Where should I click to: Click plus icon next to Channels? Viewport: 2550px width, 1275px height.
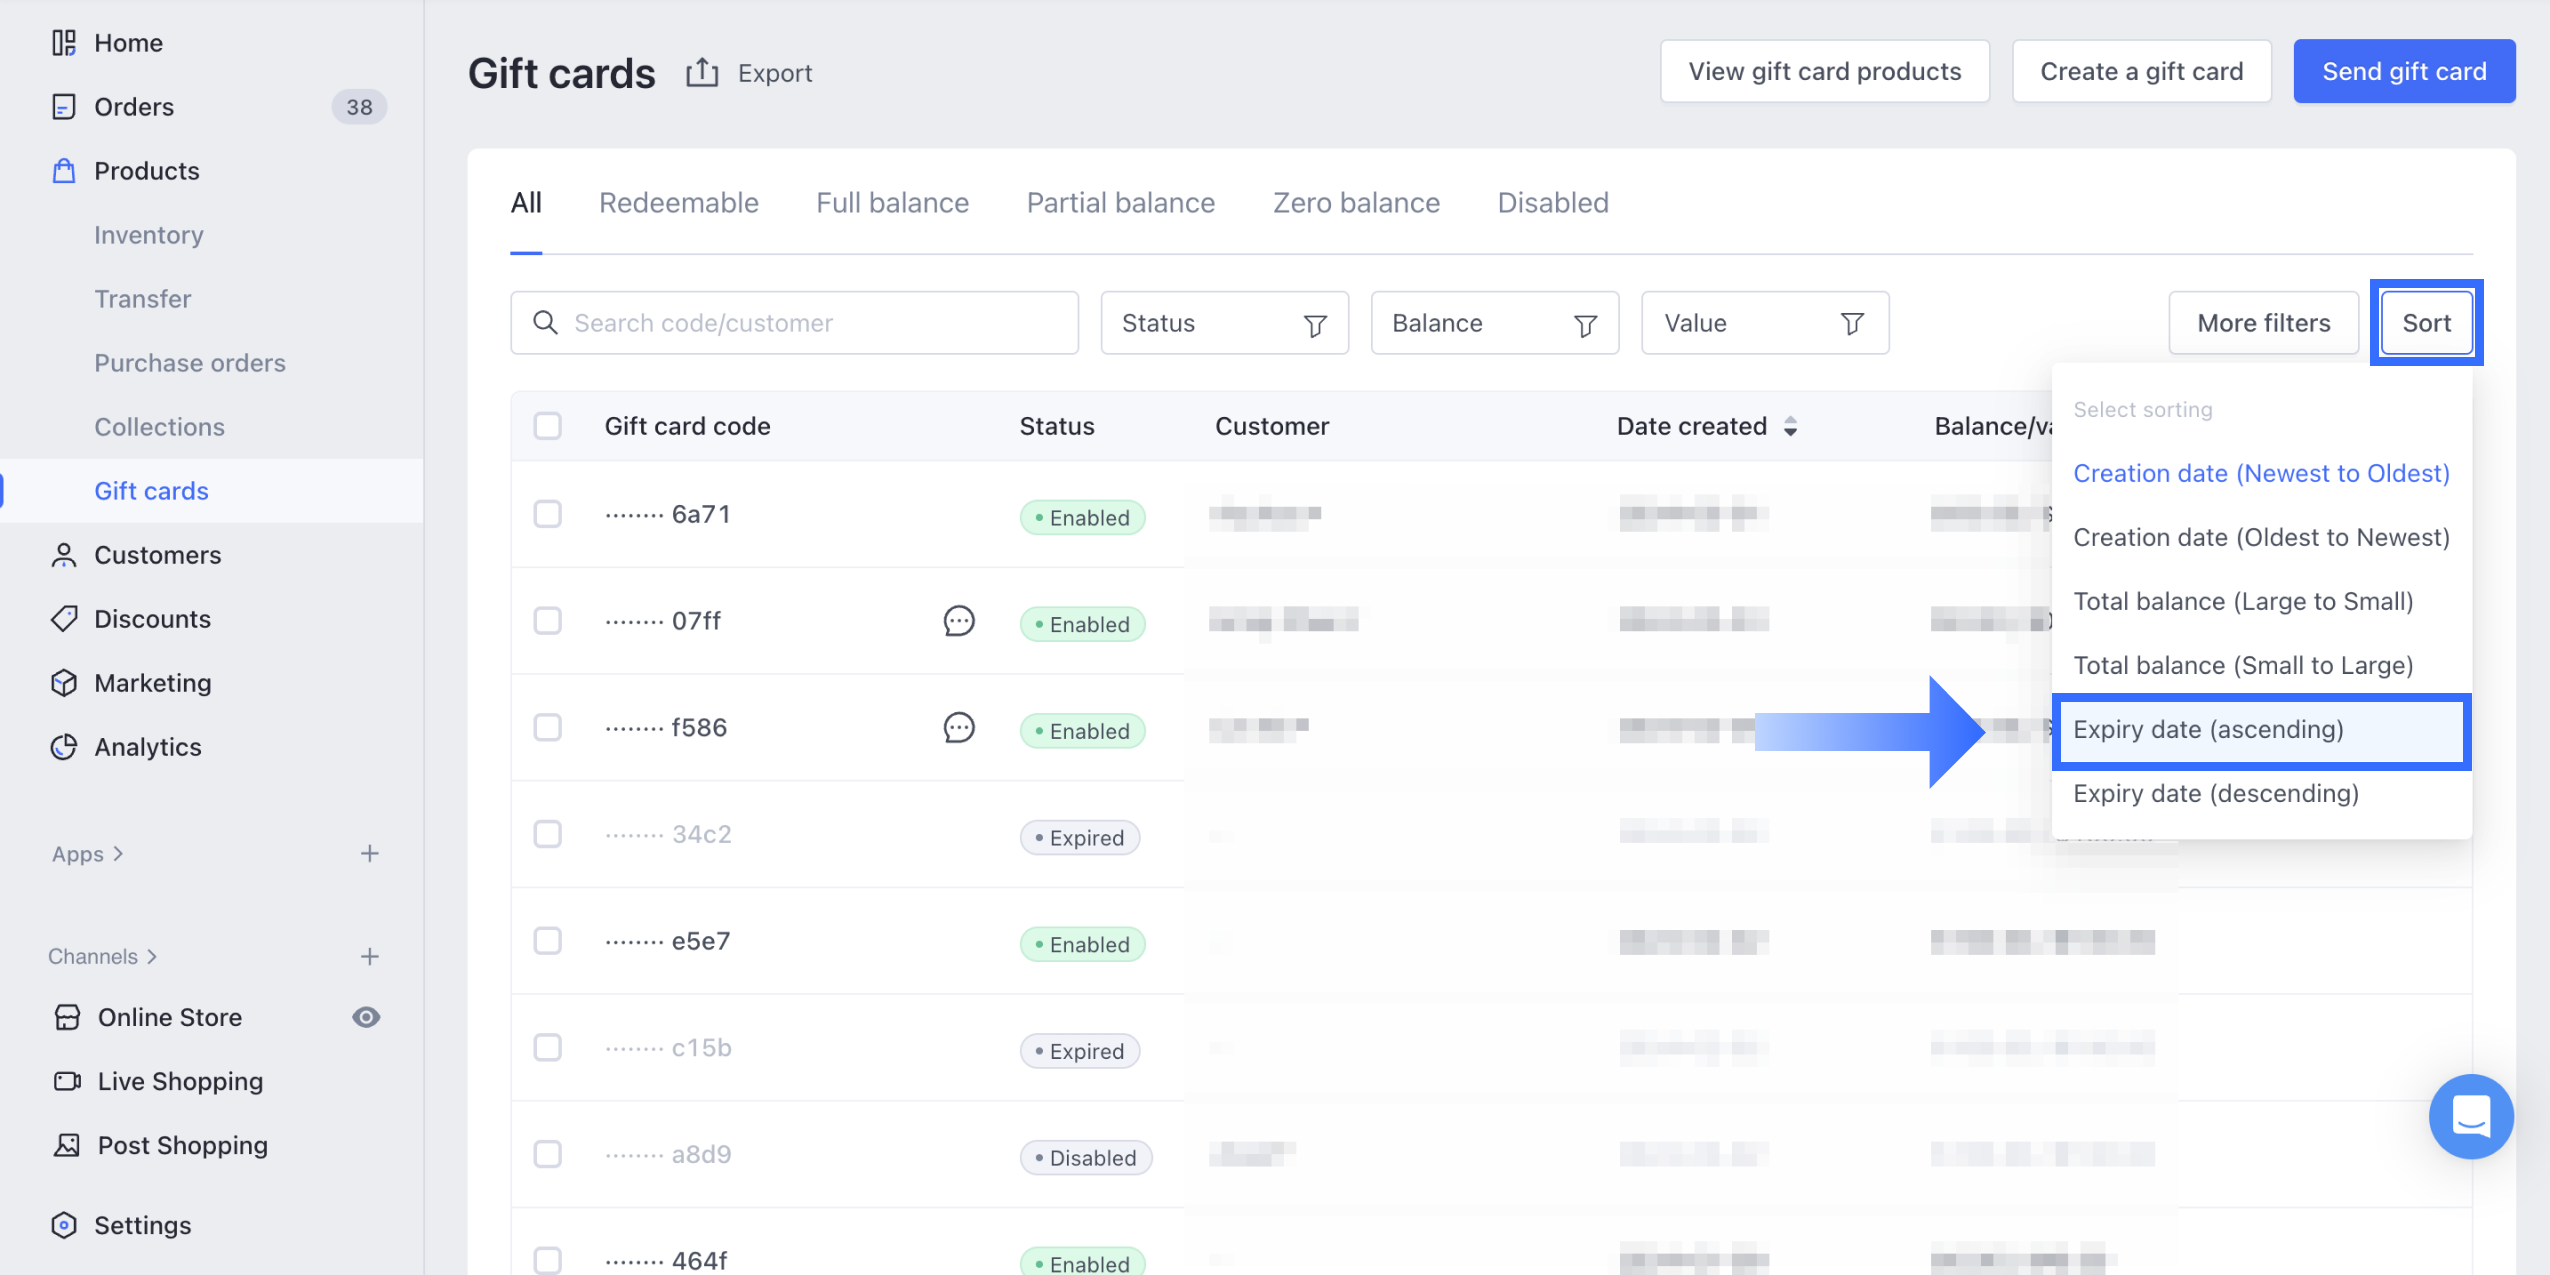[x=369, y=957]
